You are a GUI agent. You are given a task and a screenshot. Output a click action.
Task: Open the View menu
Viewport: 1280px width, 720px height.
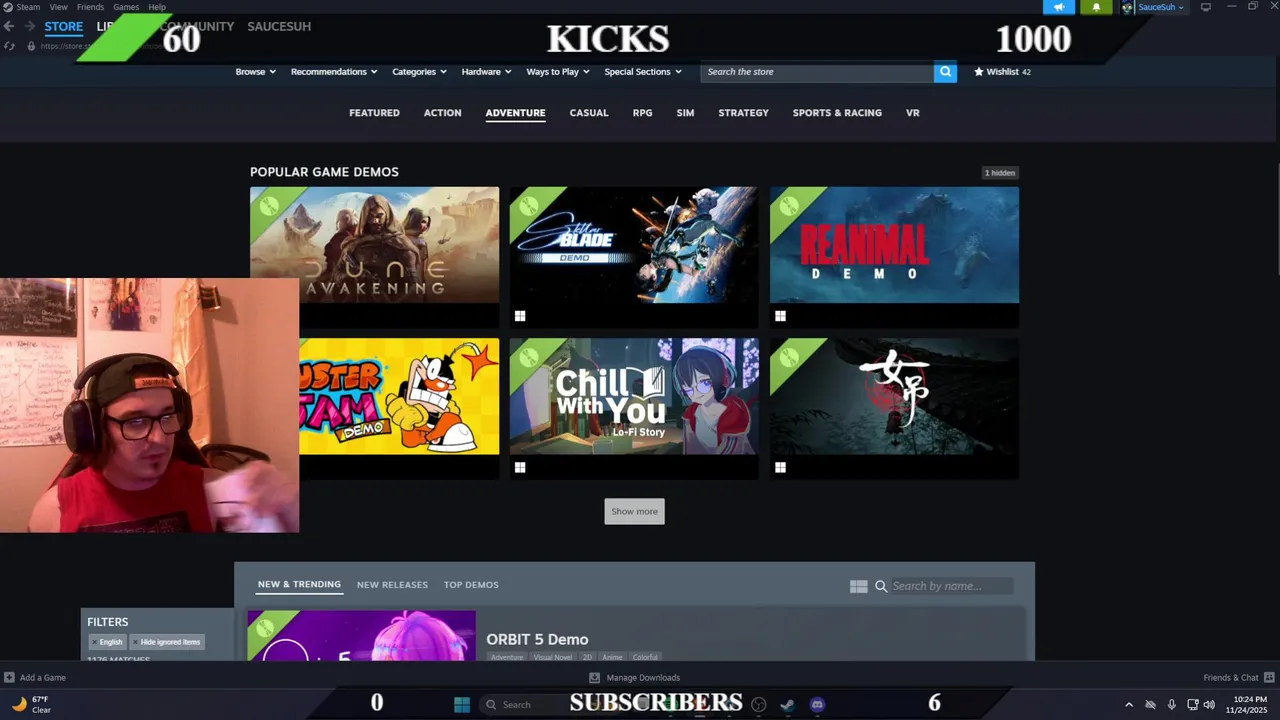59,7
